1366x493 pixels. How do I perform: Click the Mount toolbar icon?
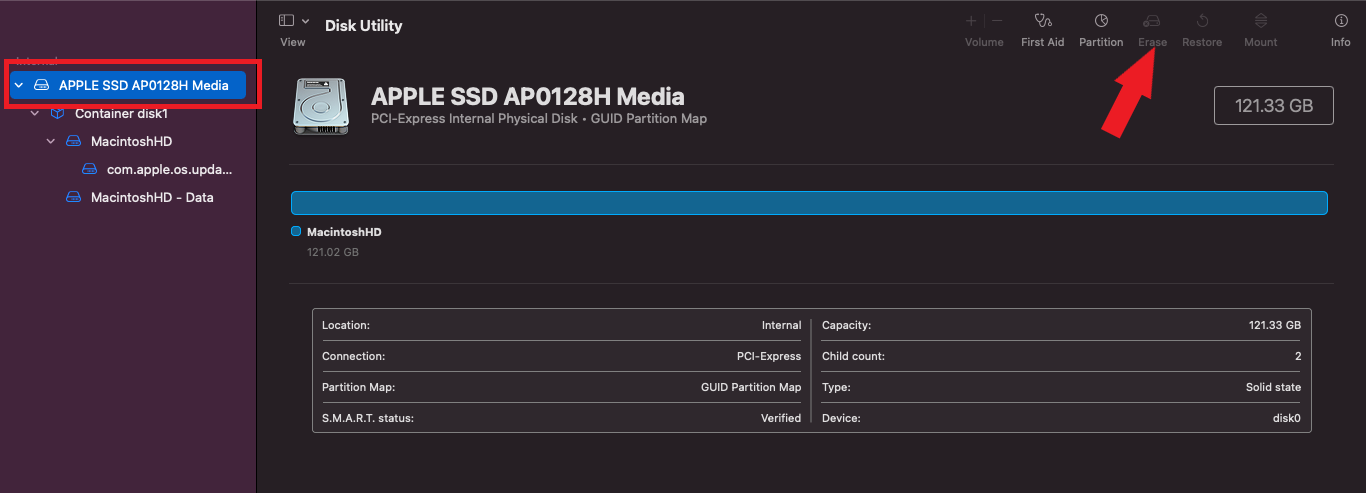pos(1260,21)
